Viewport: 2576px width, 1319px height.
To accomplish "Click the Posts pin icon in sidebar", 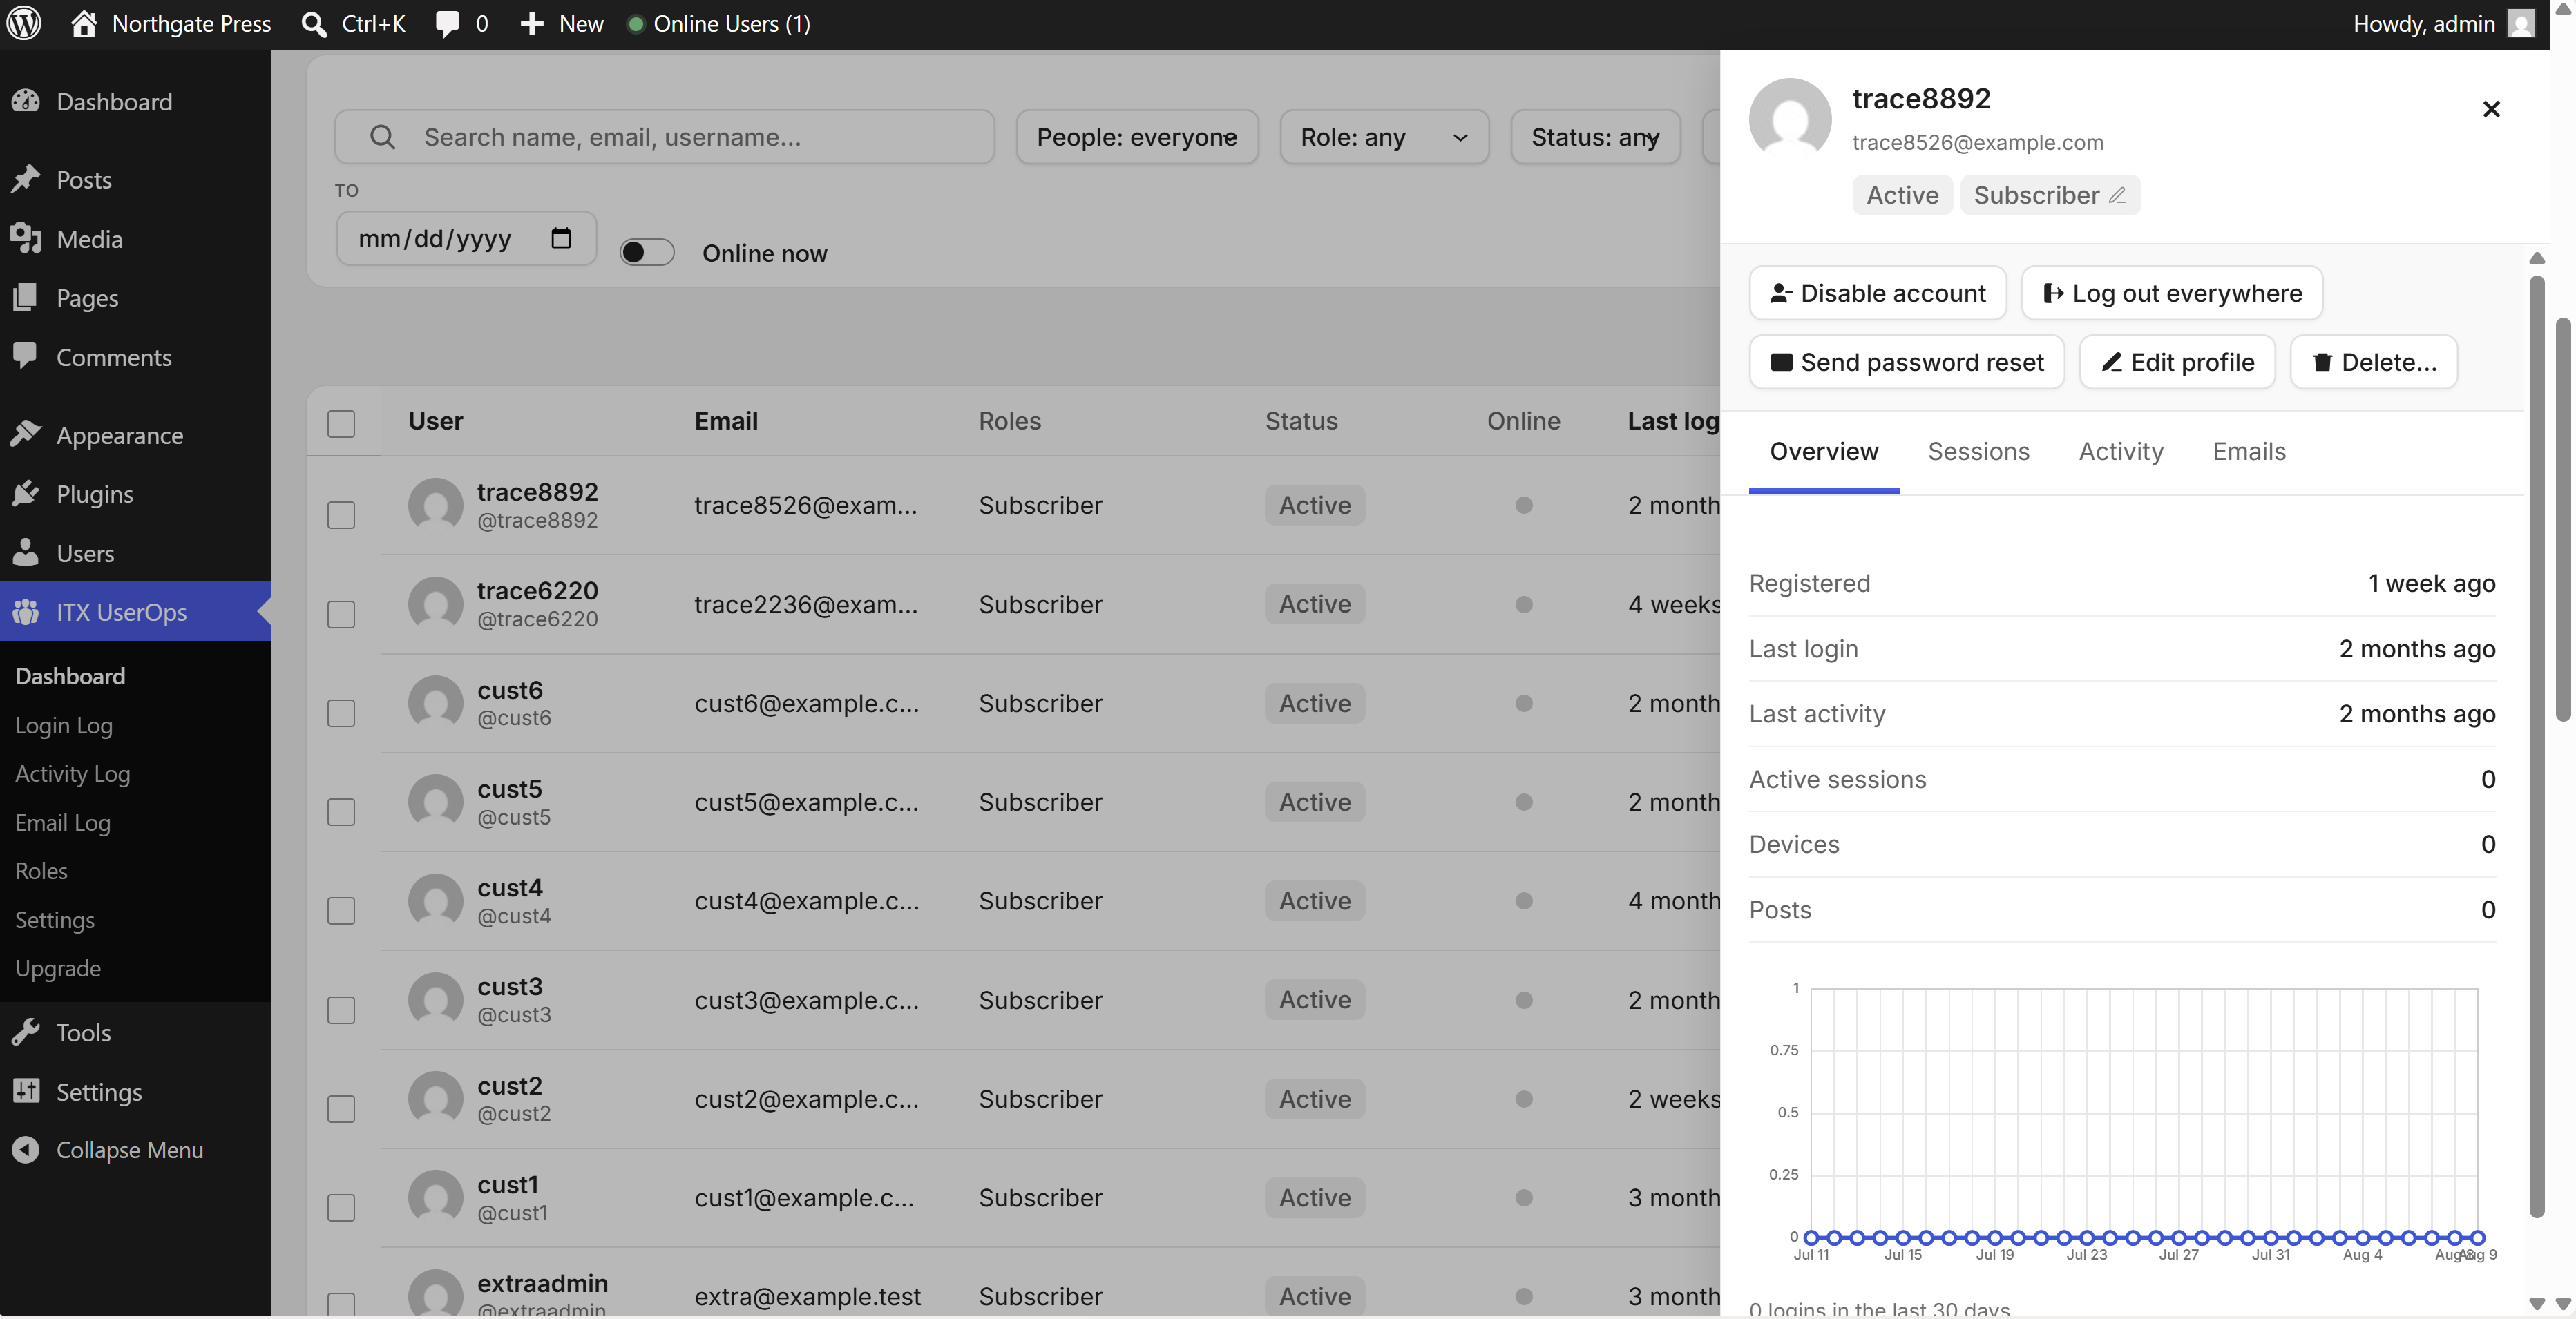I will click(26, 179).
